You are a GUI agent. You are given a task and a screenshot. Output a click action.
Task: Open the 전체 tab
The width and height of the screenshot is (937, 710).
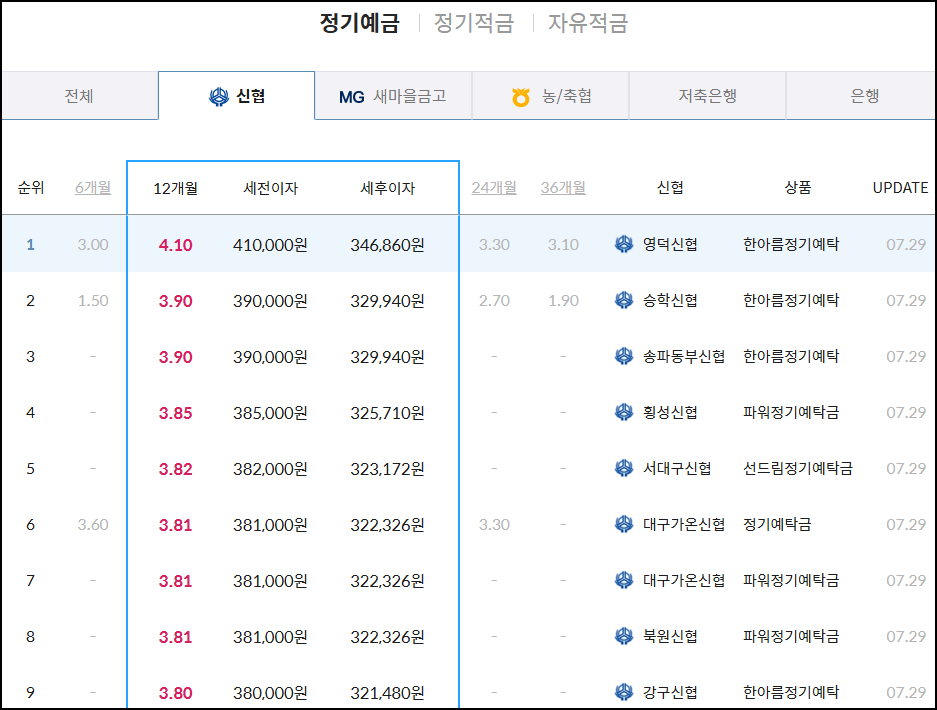[x=78, y=95]
